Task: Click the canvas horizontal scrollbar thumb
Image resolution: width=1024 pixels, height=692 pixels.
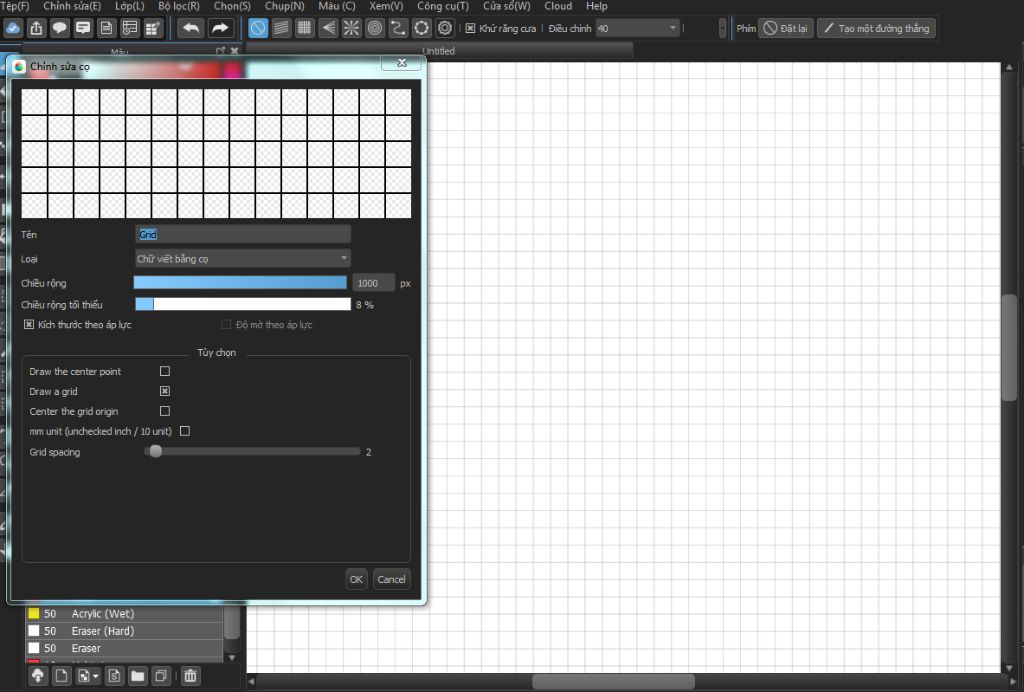Action: point(613,682)
